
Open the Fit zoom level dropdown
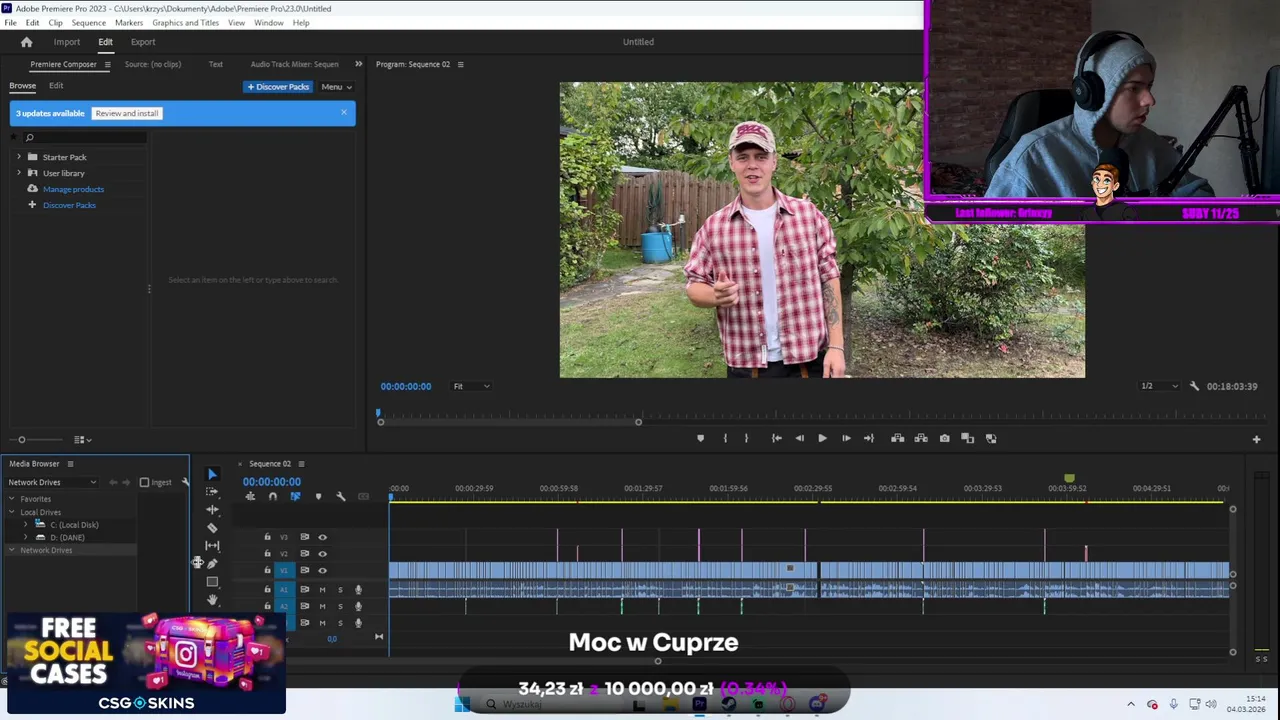(471, 386)
